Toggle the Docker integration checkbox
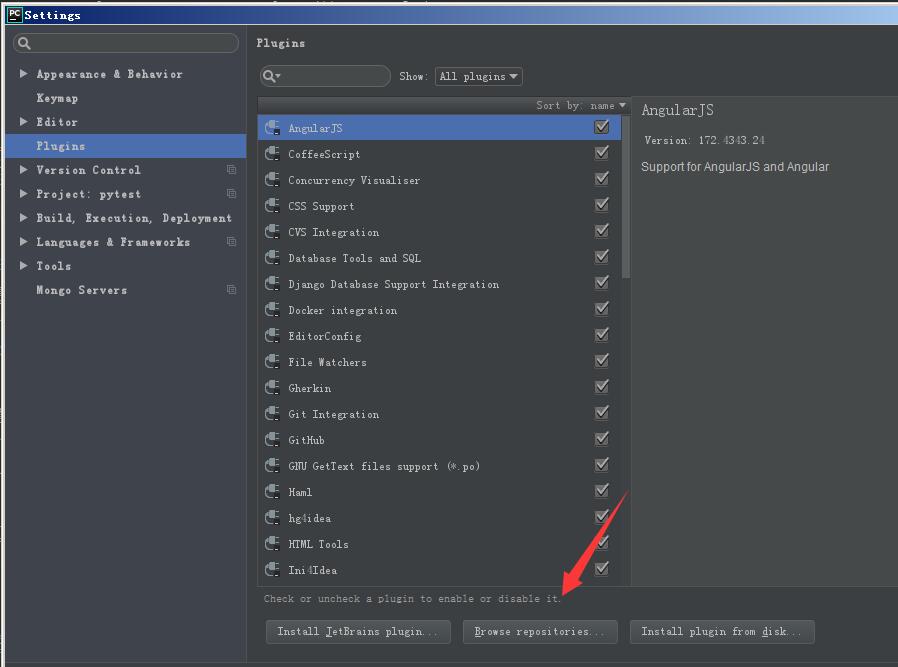This screenshot has width=898, height=667. 601,309
